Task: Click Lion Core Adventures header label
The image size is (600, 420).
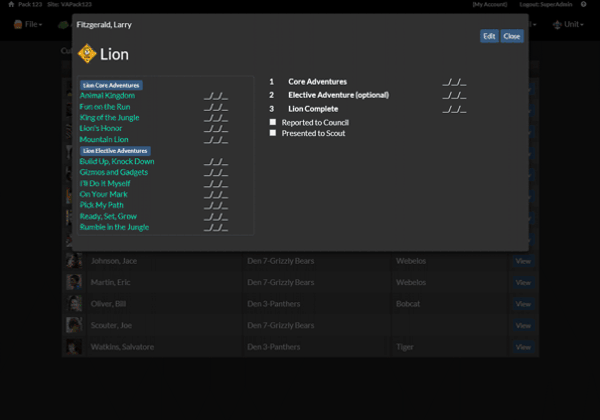Action: 111,85
